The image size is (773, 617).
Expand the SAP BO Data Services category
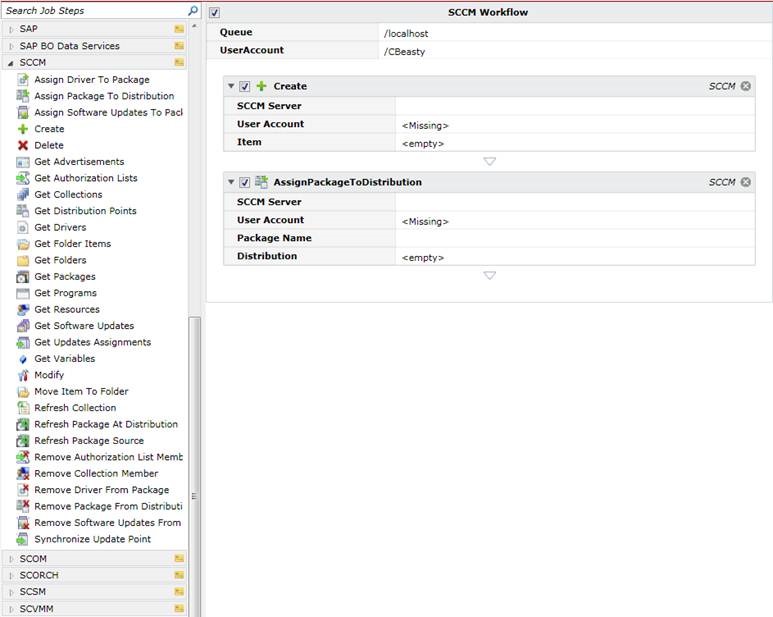(11, 46)
